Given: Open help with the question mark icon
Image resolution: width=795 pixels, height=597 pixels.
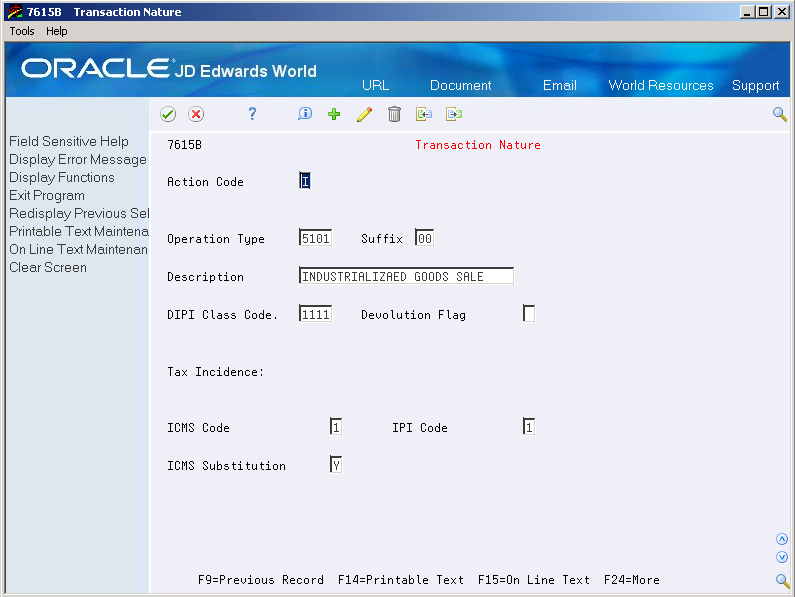Looking at the screenshot, I should click(252, 114).
